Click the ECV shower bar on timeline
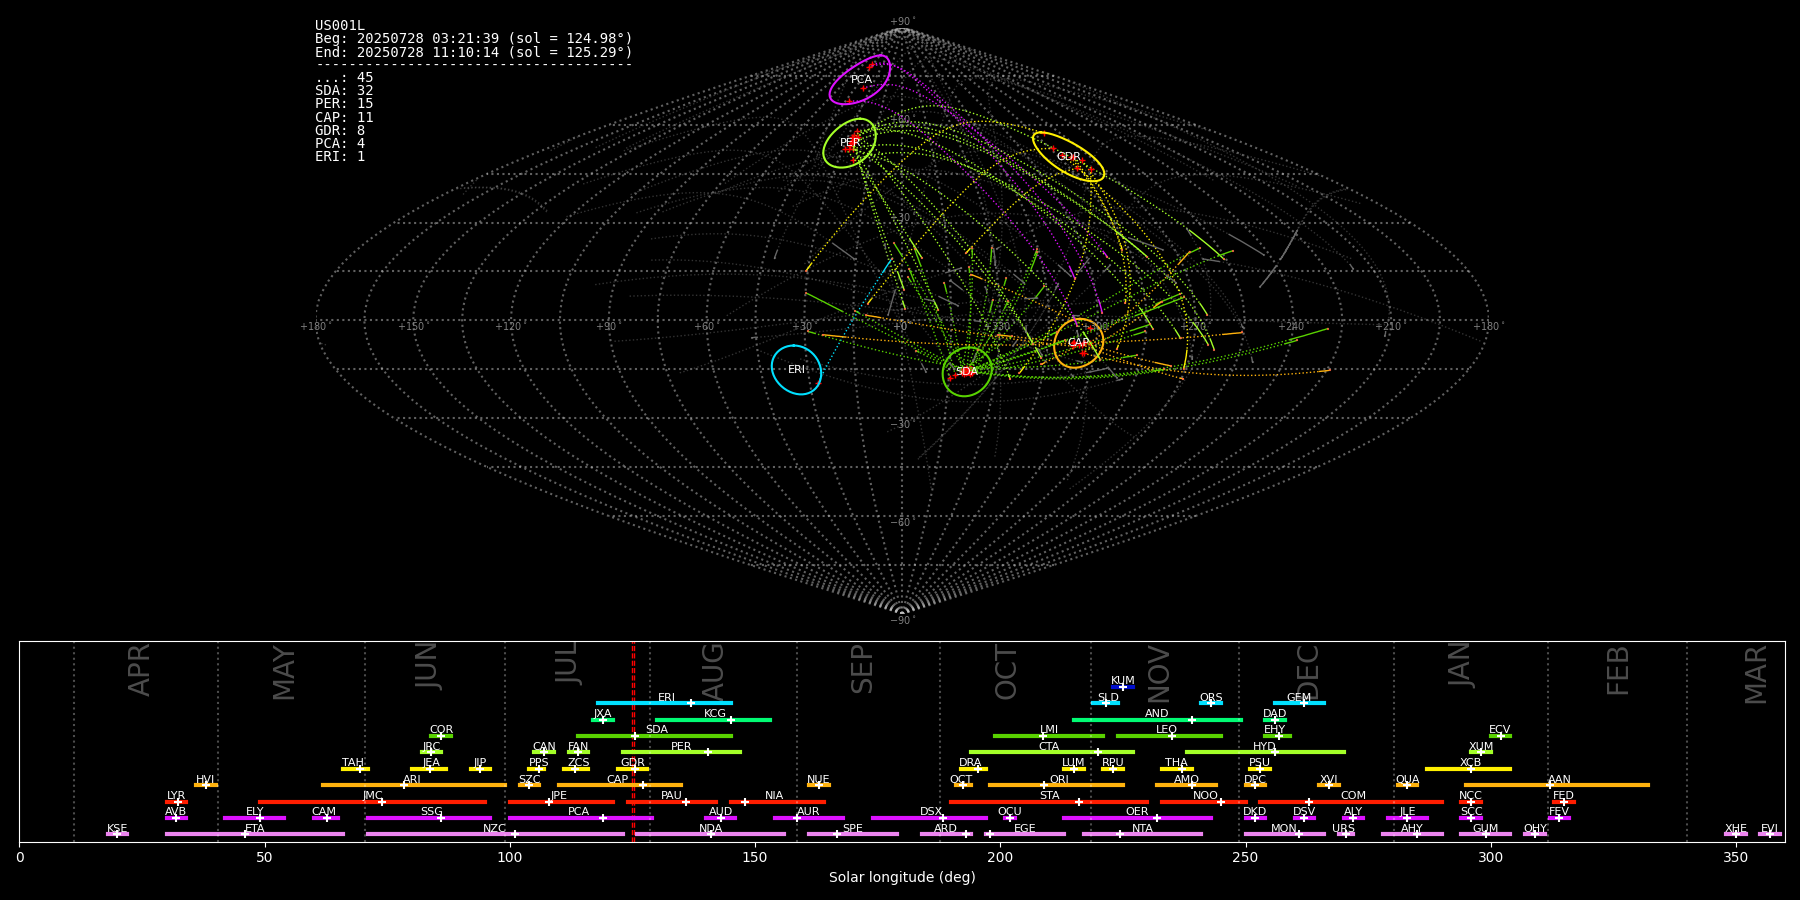Screen dimensions: 1800x900 click(1500, 736)
